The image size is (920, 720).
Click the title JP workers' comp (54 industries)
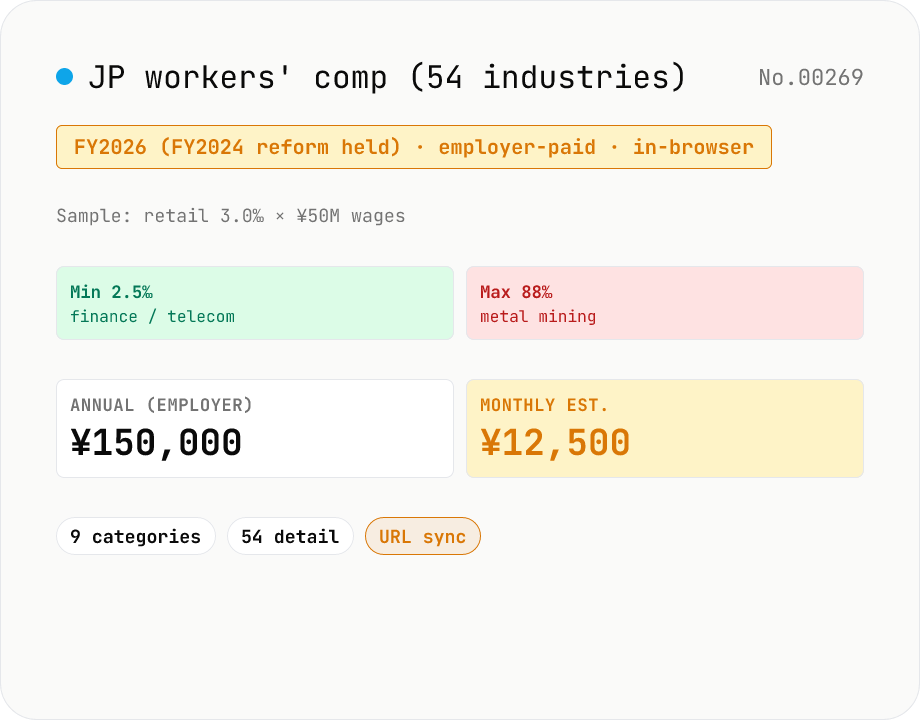point(387,77)
